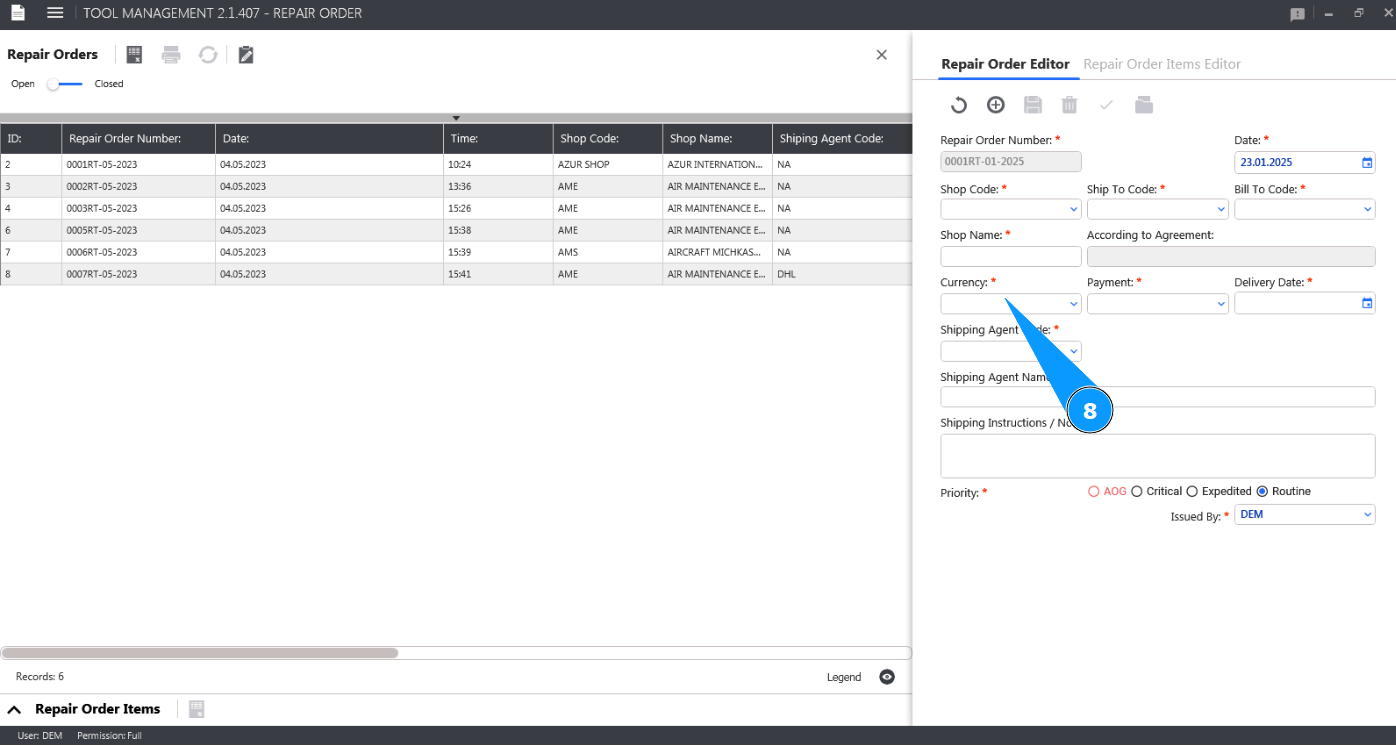Image resolution: width=1396 pixels, height=746 pixels.
Task: Open the repair order edit clipboard icon
Action: point(246,55)
